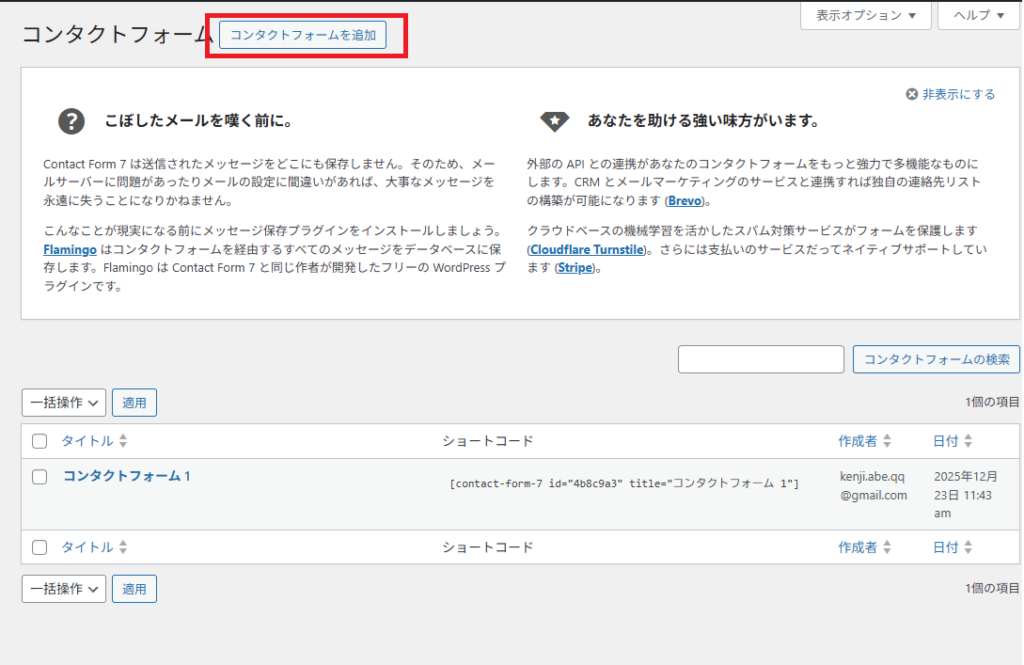Click the dismiss X icon beside 非表示にする

[911, 94]
